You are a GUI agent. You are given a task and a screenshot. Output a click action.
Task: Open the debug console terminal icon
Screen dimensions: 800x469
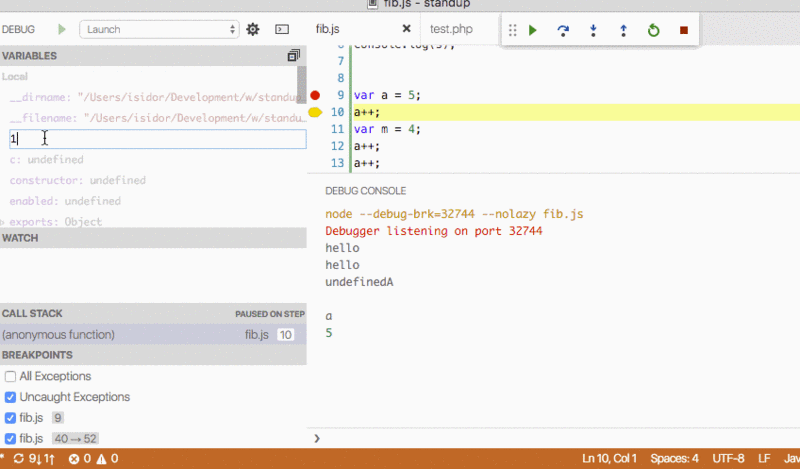[x=282, y=29]
